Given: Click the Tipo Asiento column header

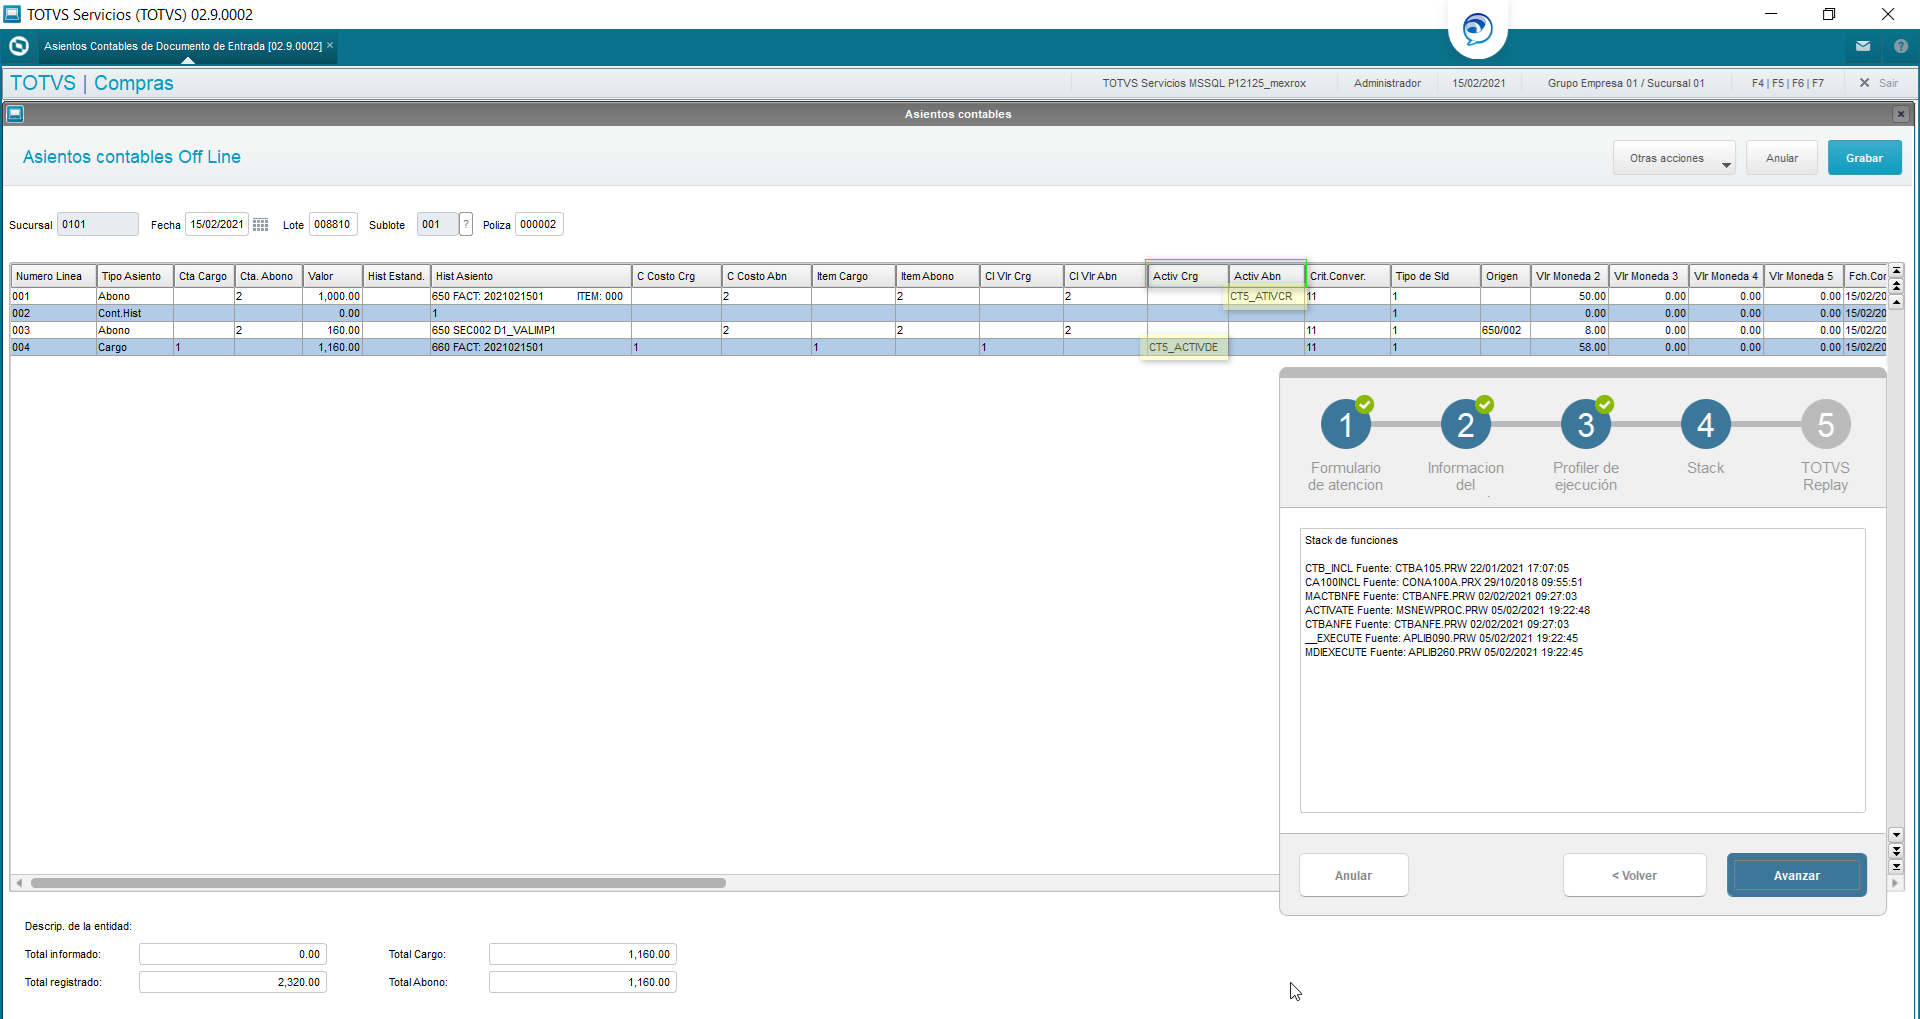Looking at the screenshot, I should click(x=135, y=276).
